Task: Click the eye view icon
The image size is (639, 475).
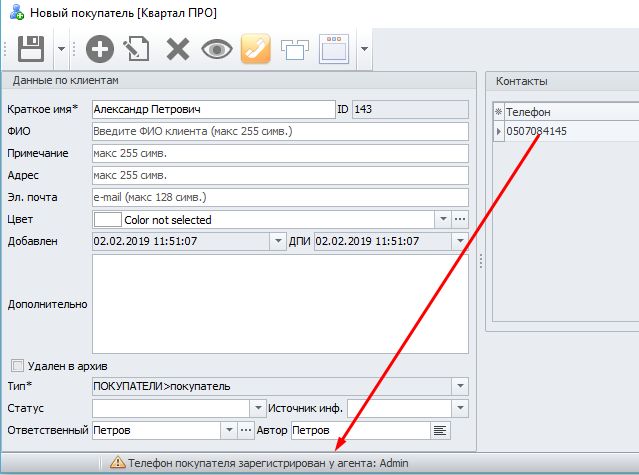Action: (x=215, y=48)
